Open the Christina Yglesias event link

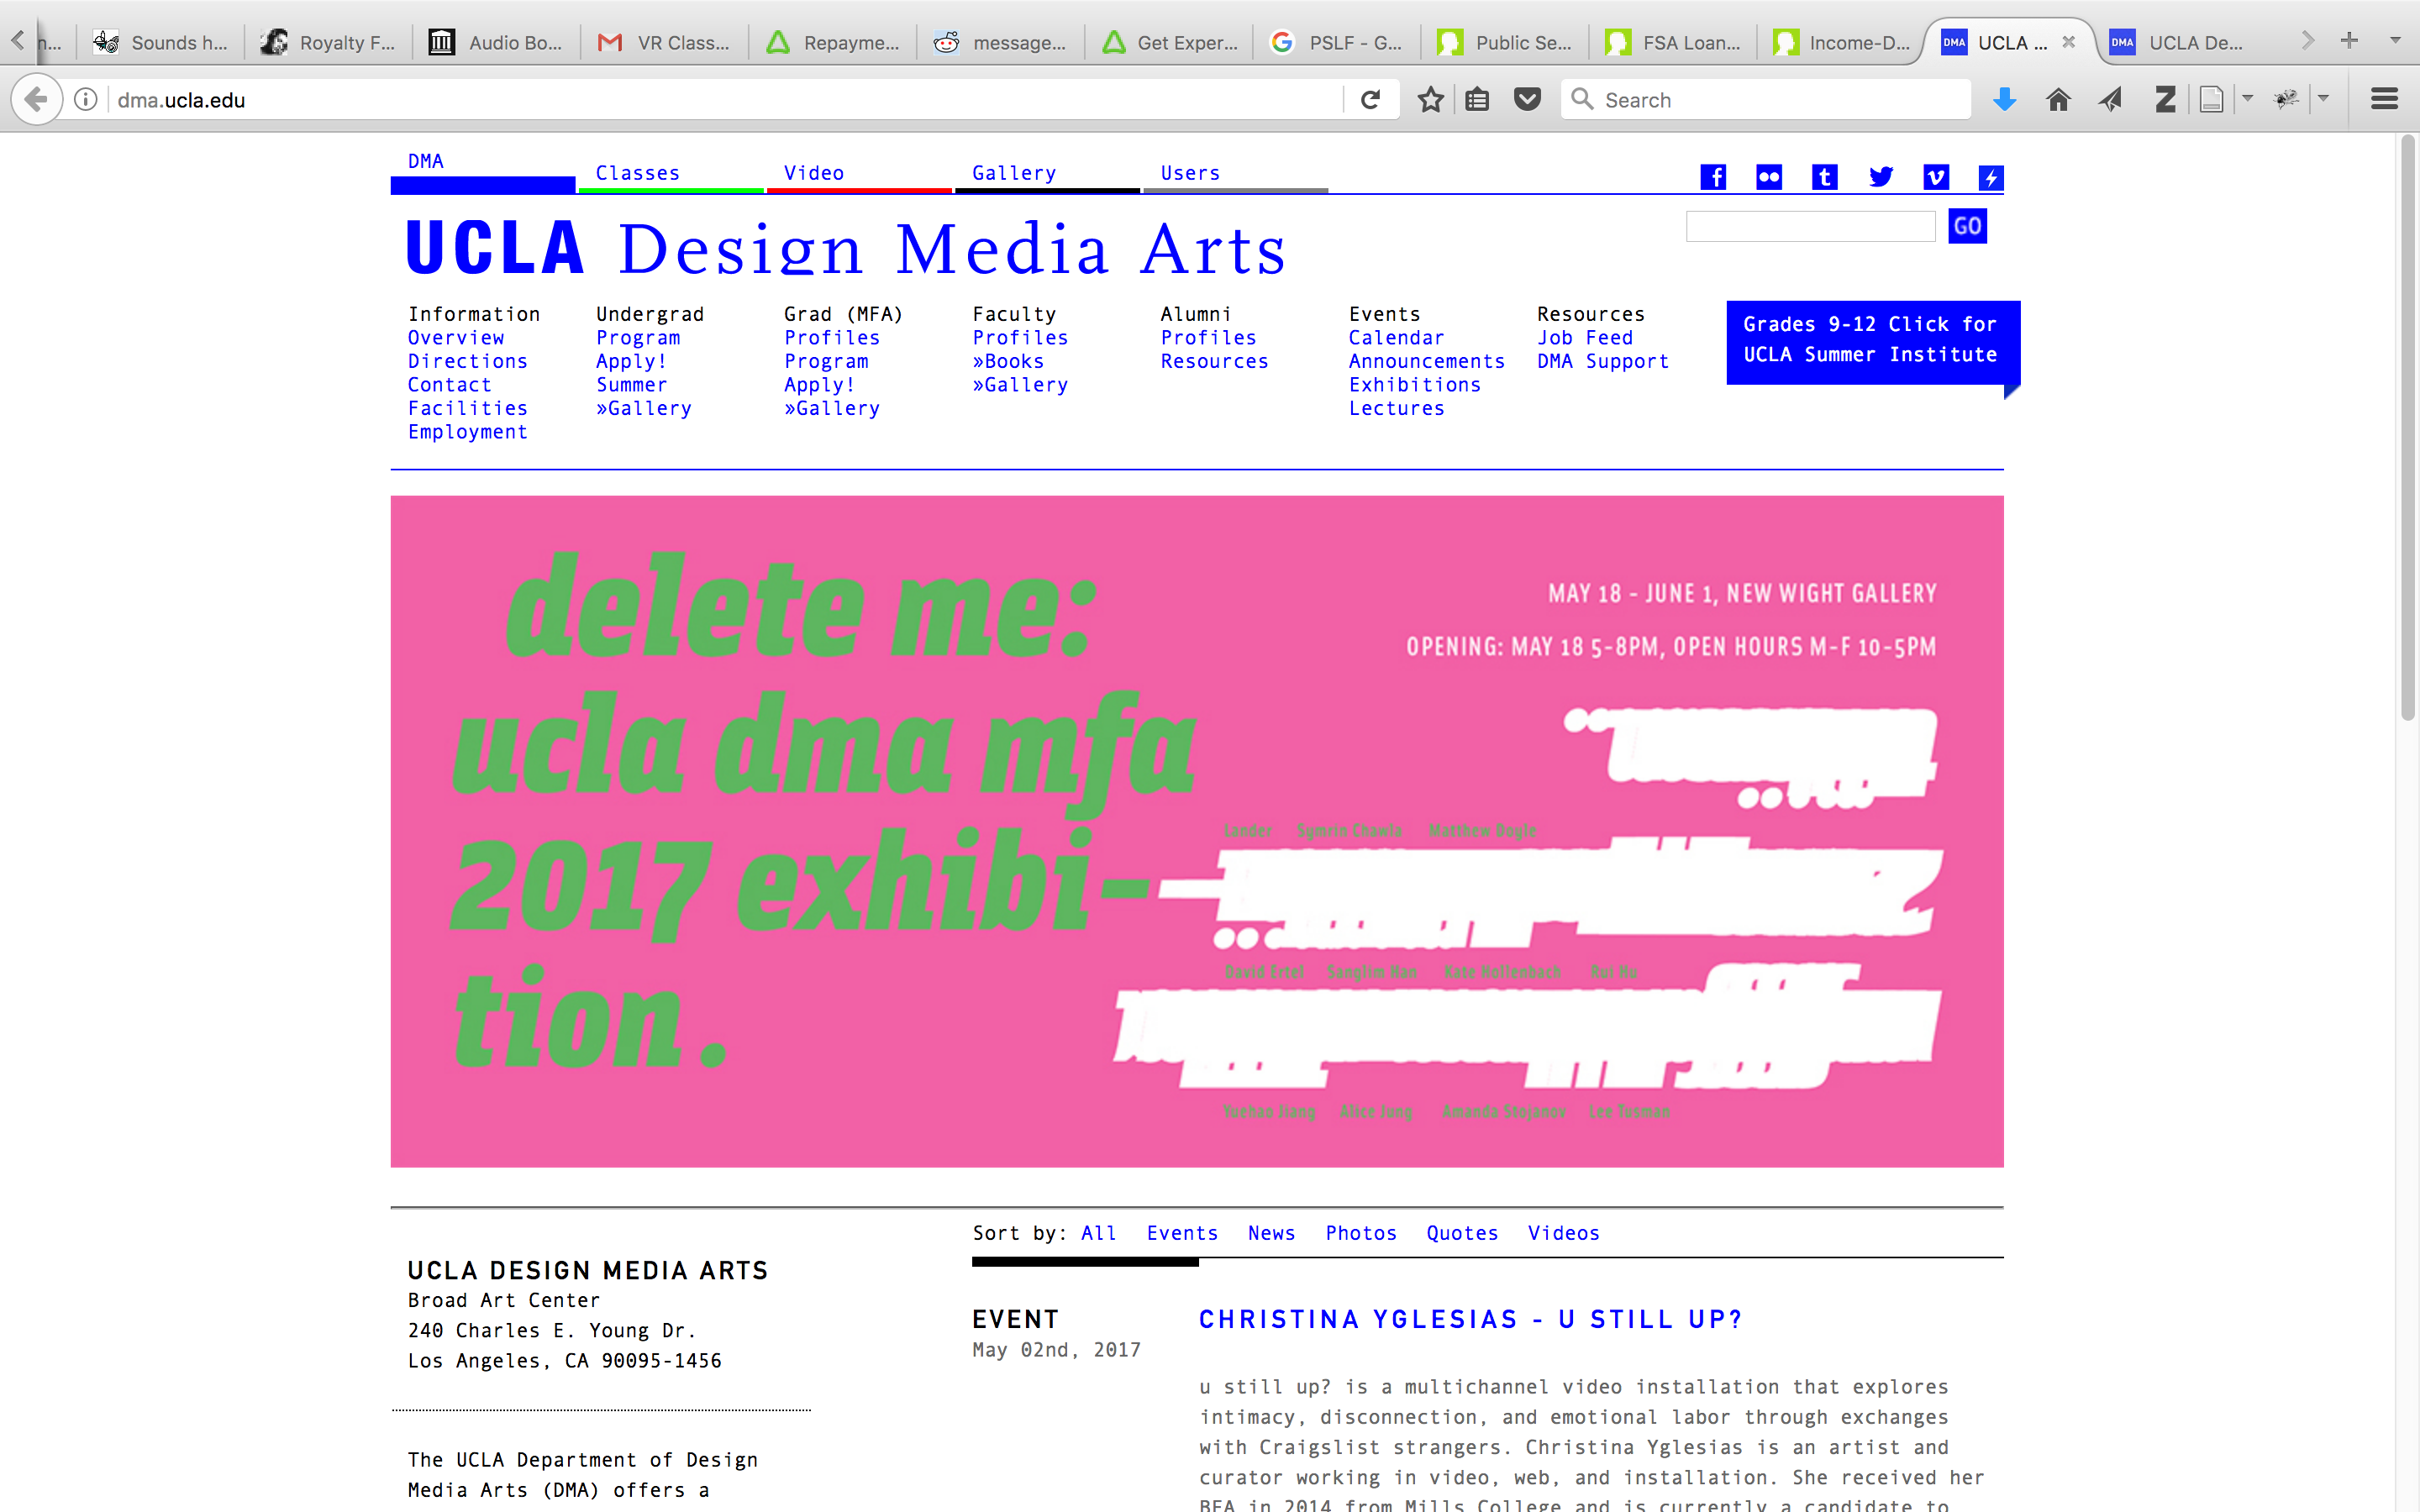[x=1470, y=1319]
